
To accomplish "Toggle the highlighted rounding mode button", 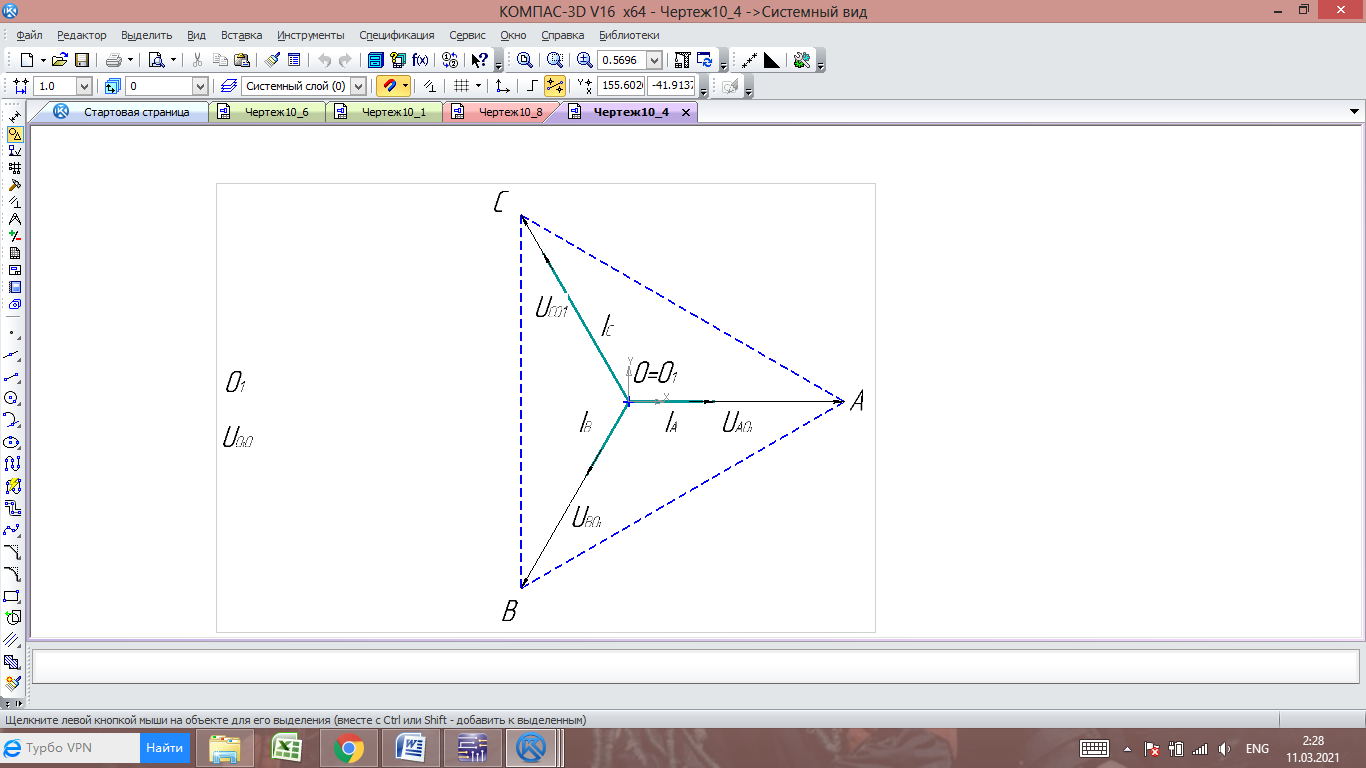I will (x=555, y=86).
